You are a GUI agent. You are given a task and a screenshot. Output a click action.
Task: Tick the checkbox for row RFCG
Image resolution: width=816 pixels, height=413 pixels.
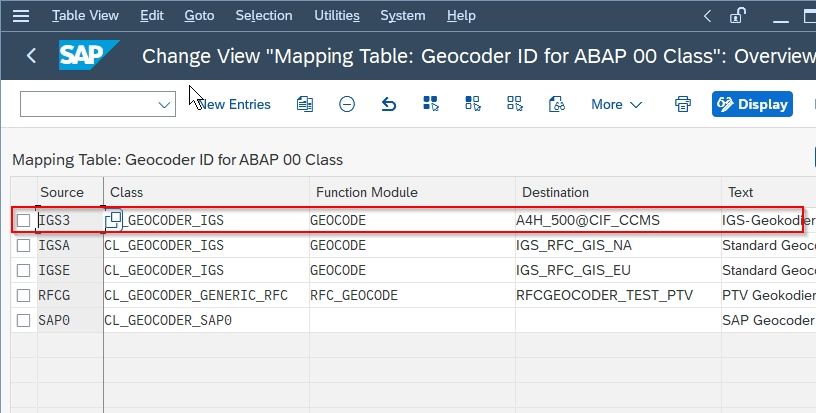click(23, 295)
